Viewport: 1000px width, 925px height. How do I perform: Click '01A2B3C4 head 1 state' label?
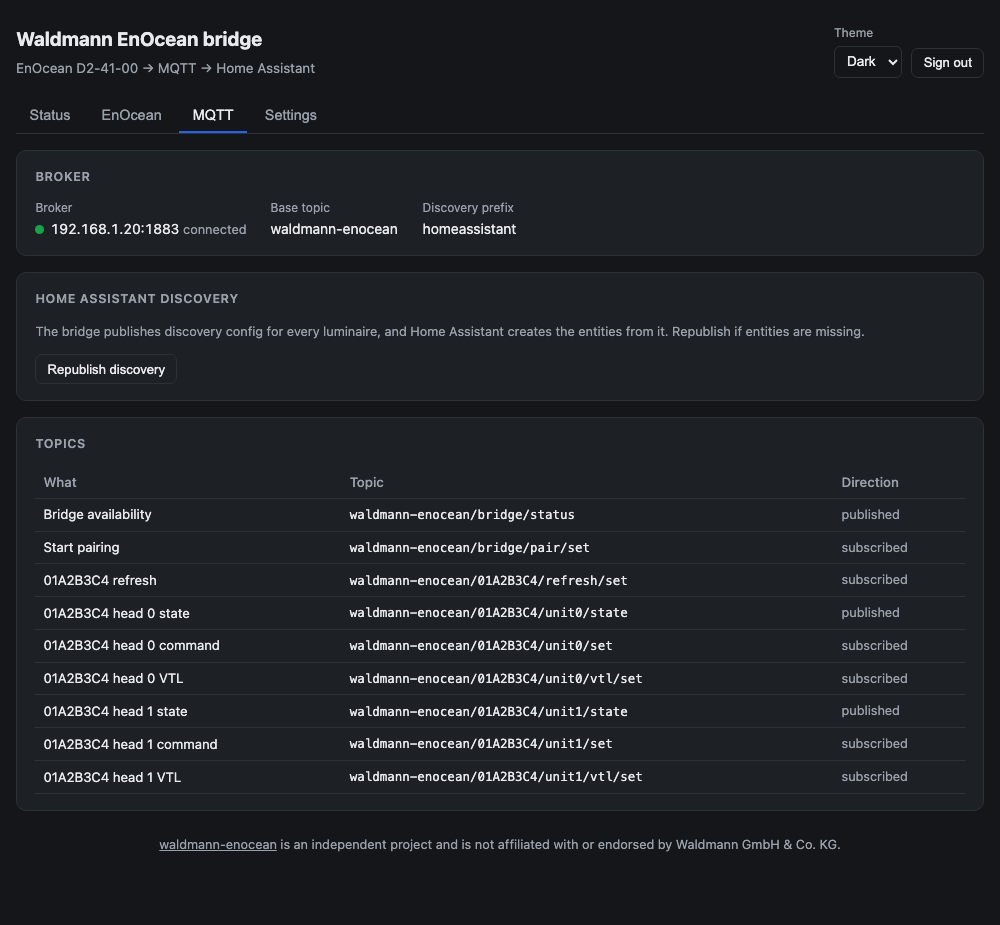(115, 711)
